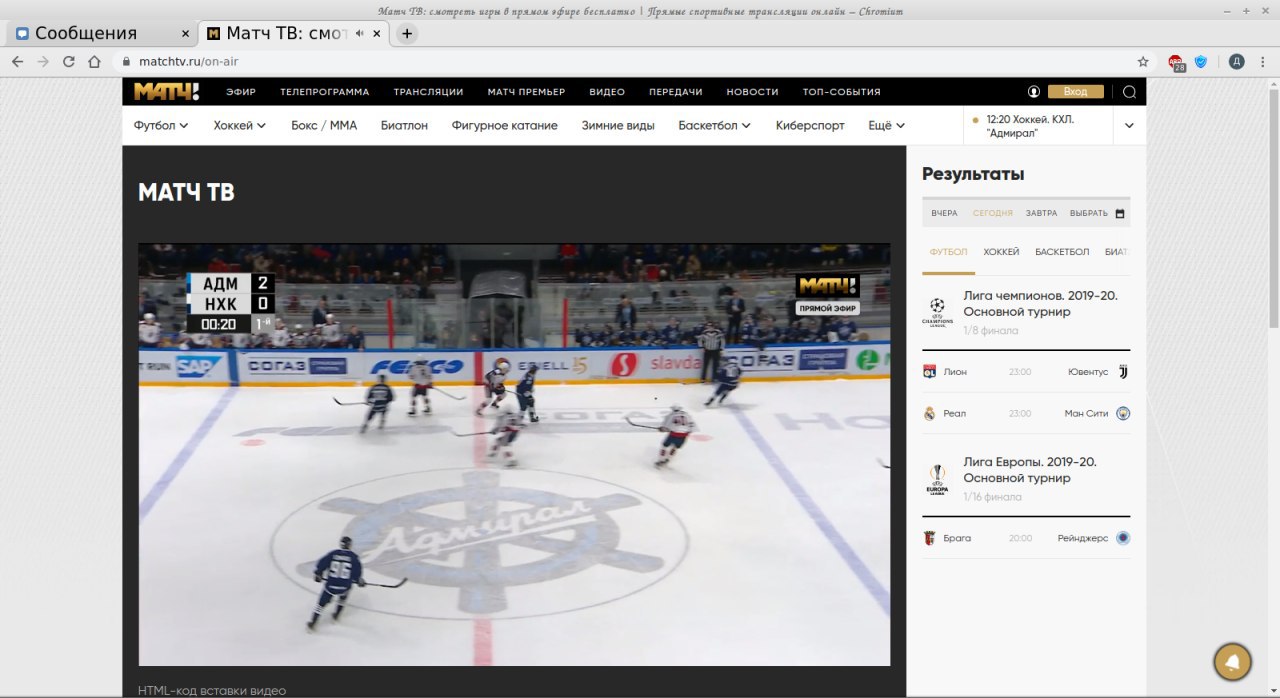Viewport: 1280px width, 698px height.
Task: Open ТЕЛЕПРОГРАММА in top menu
Action: pyautogui.click(x=324, y=92)
